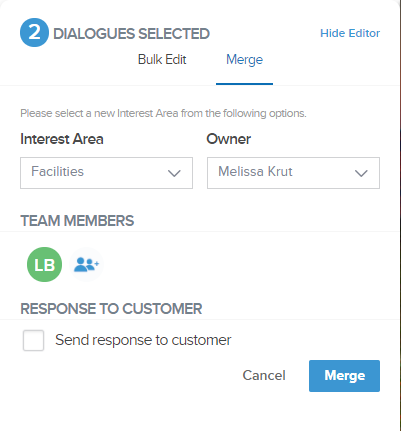The image size is (401, 431).
Task: Click the 'Send response to customer' label text
Action: pyautogui.click(x=143, y=340)
